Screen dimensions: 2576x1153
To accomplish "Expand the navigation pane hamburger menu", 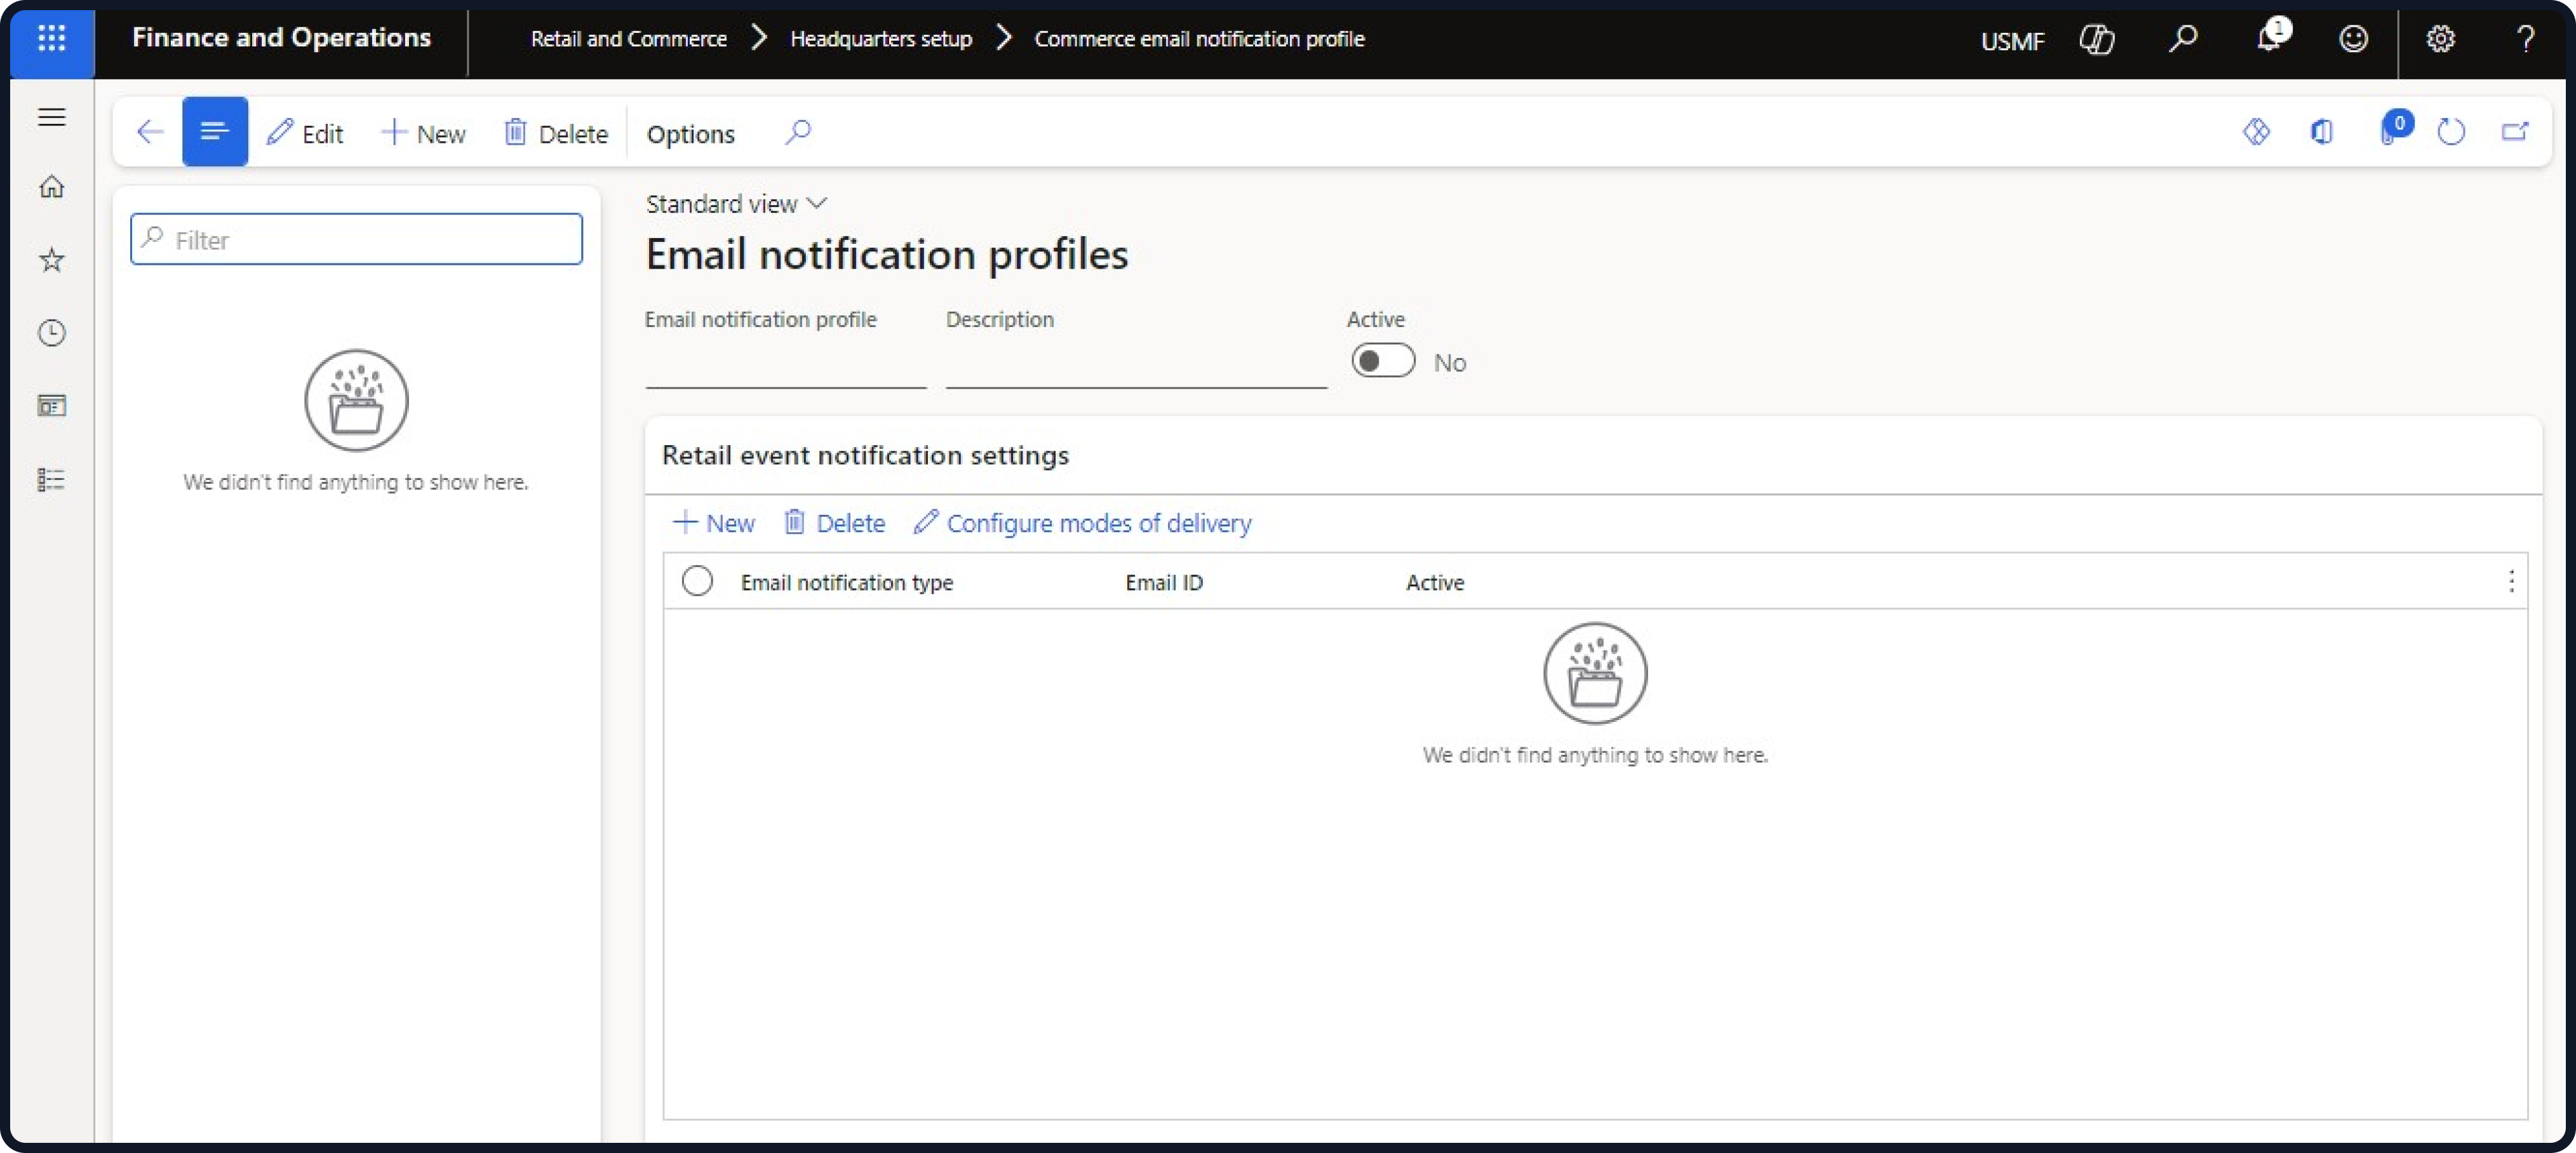I will [52, 117].
